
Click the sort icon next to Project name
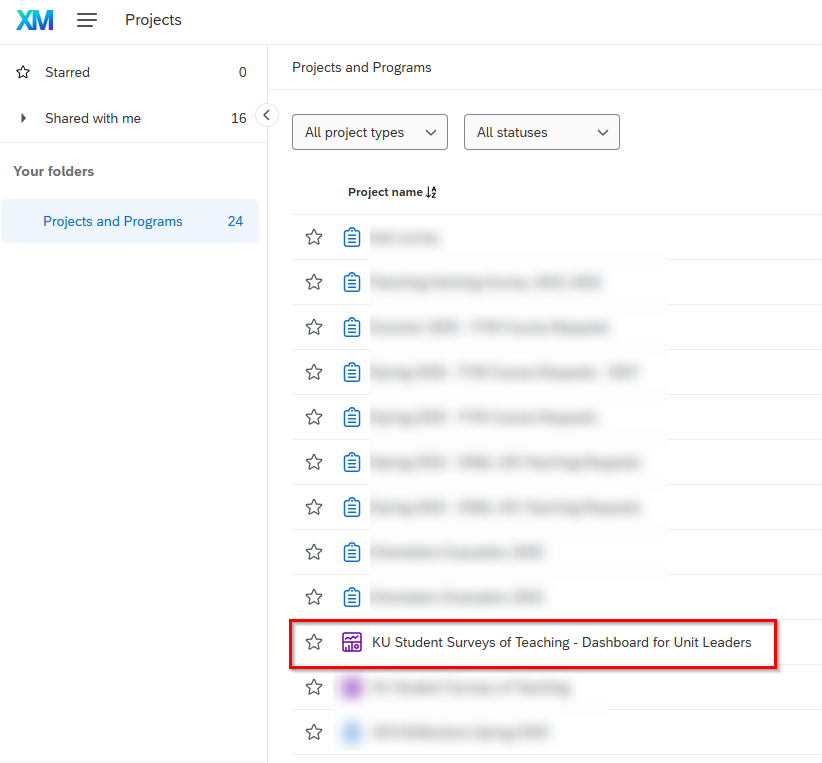point(432,191)
